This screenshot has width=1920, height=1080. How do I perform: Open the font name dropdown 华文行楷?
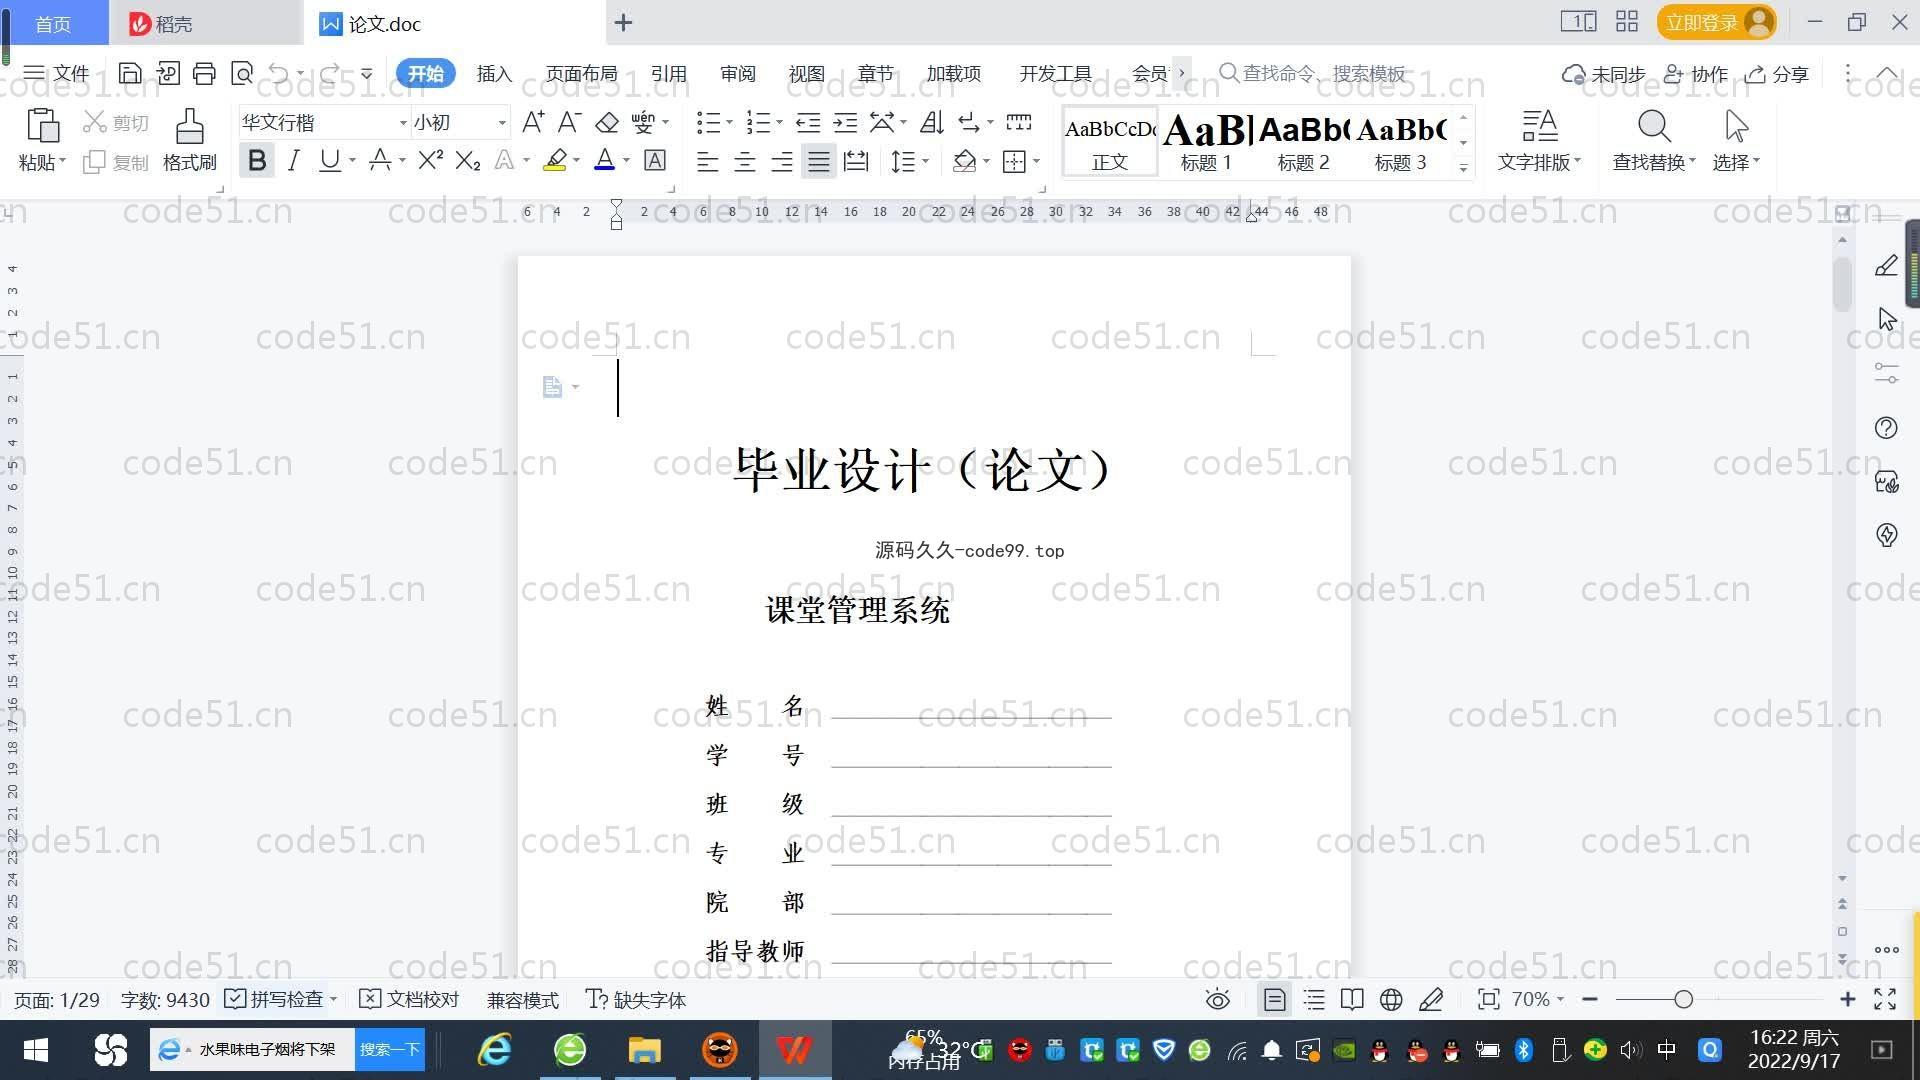click(403, 123)
